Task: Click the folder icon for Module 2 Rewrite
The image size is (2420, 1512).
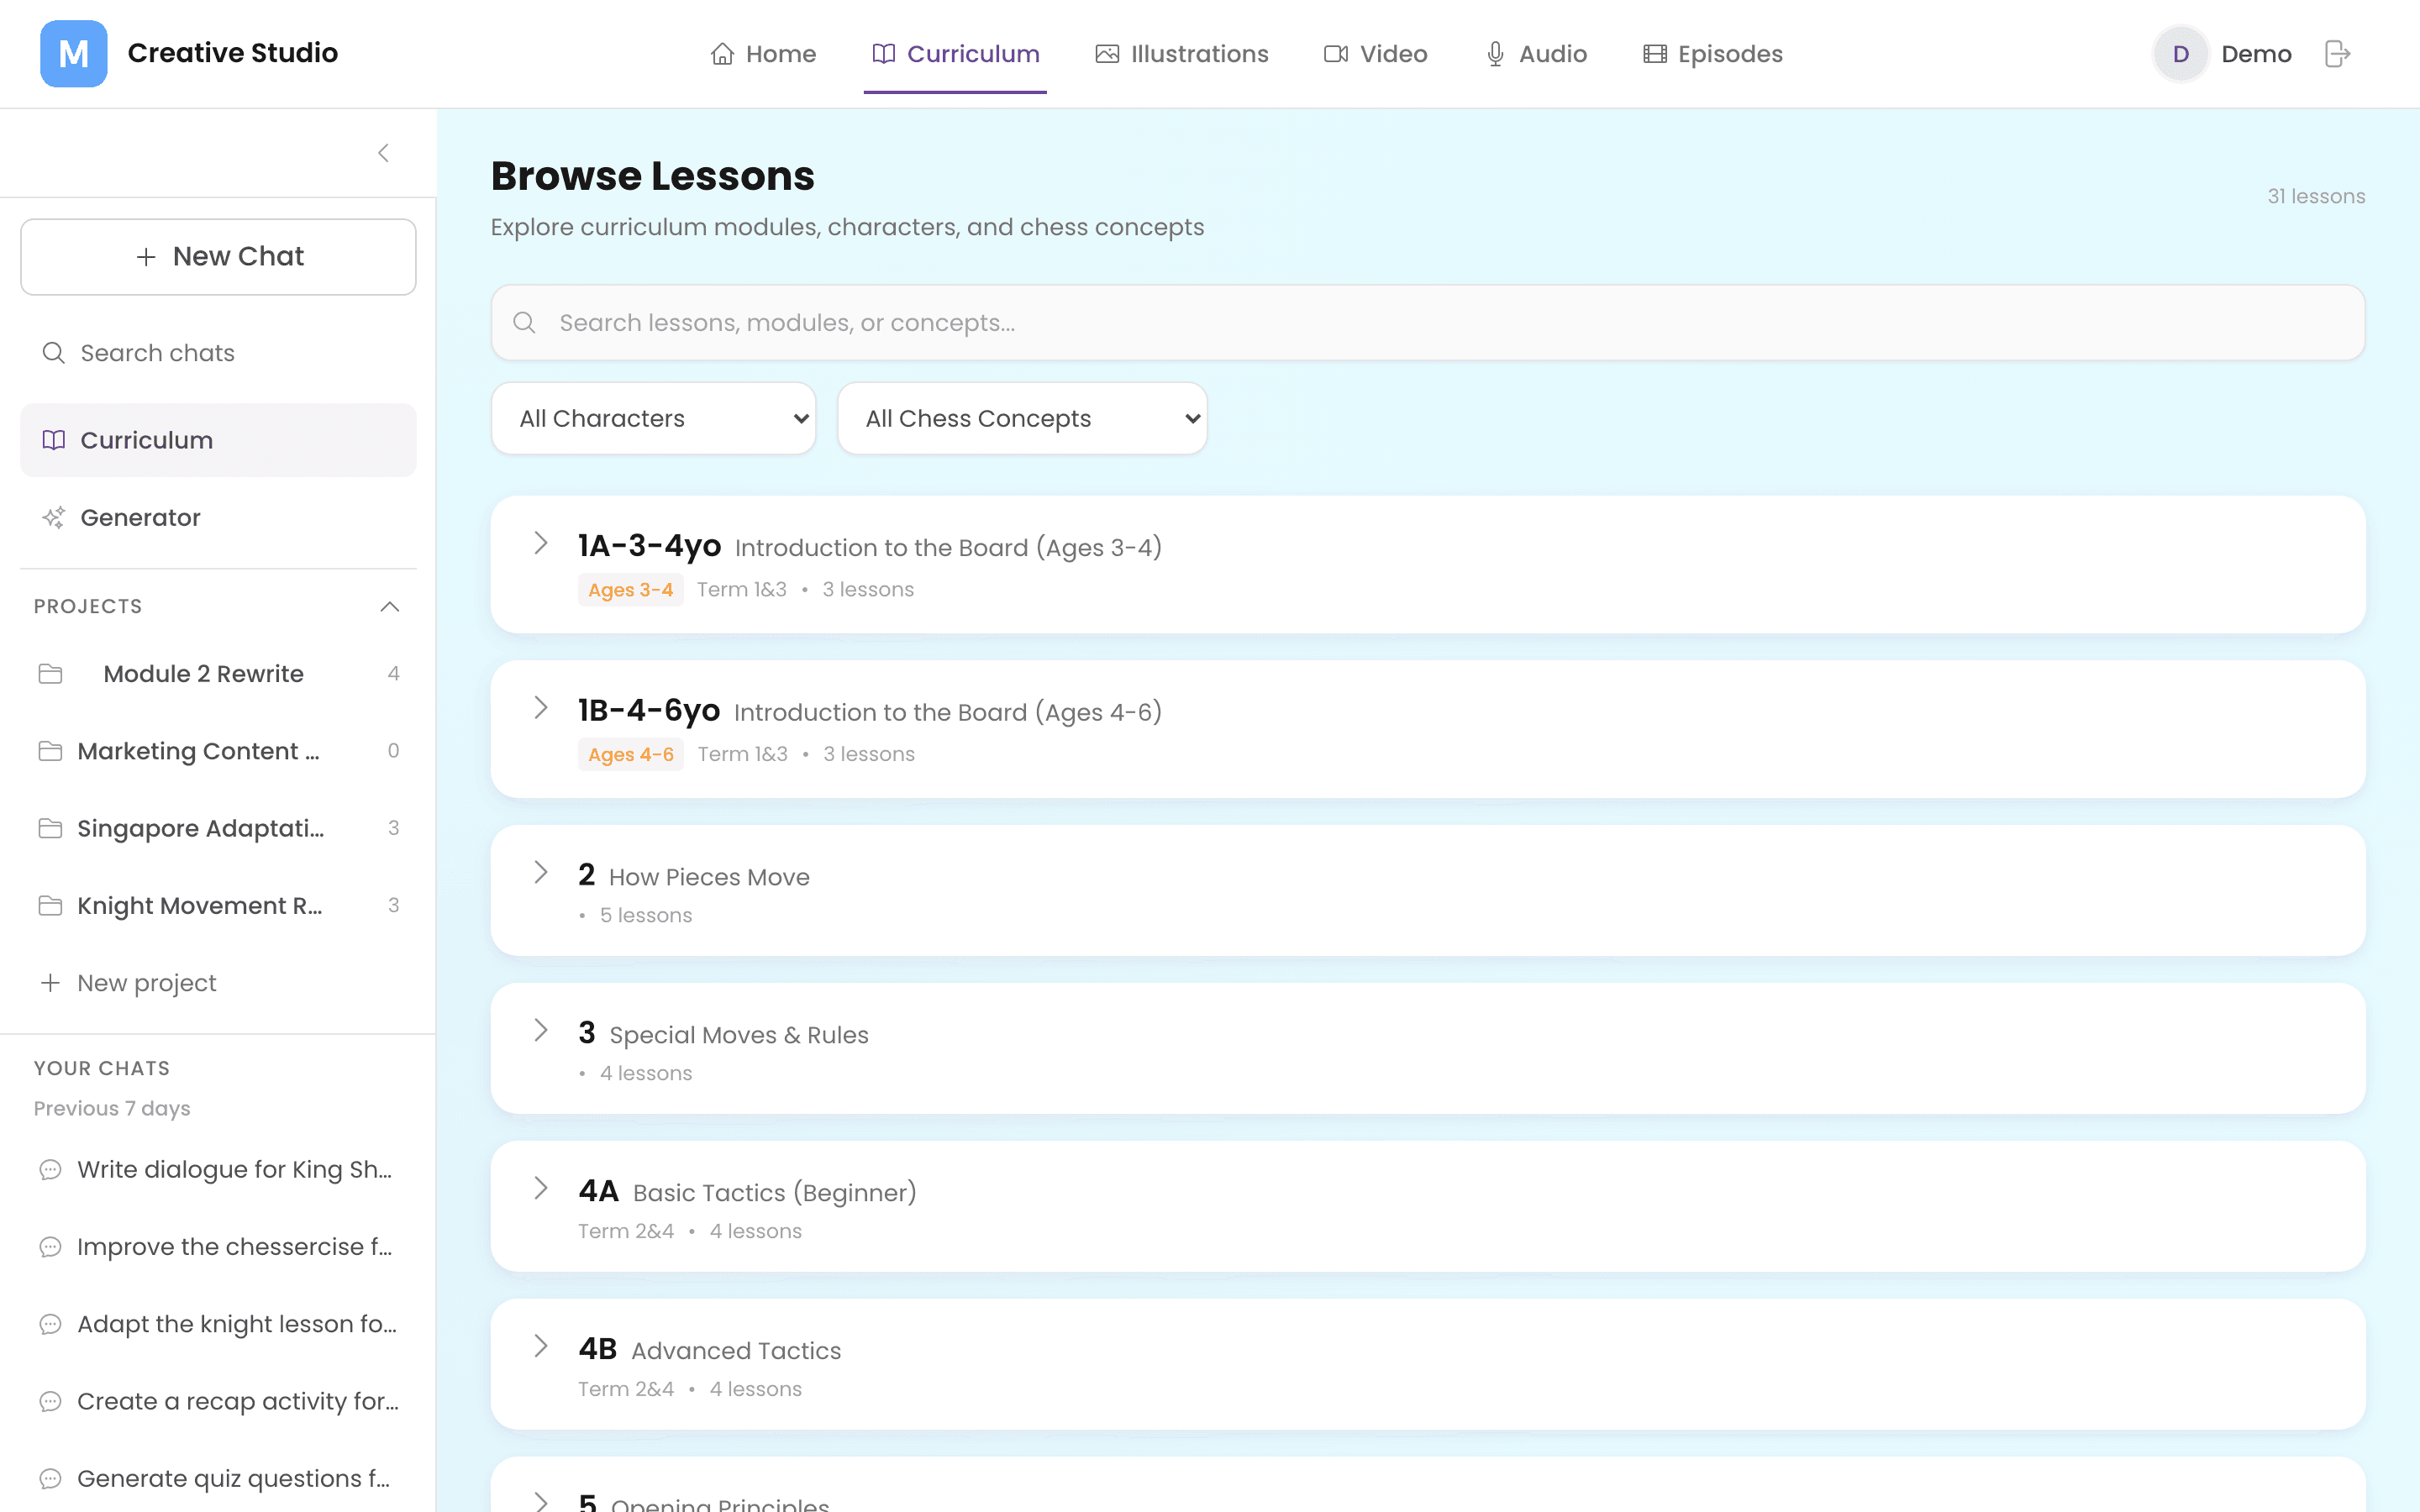Action: tap(50, 674)
